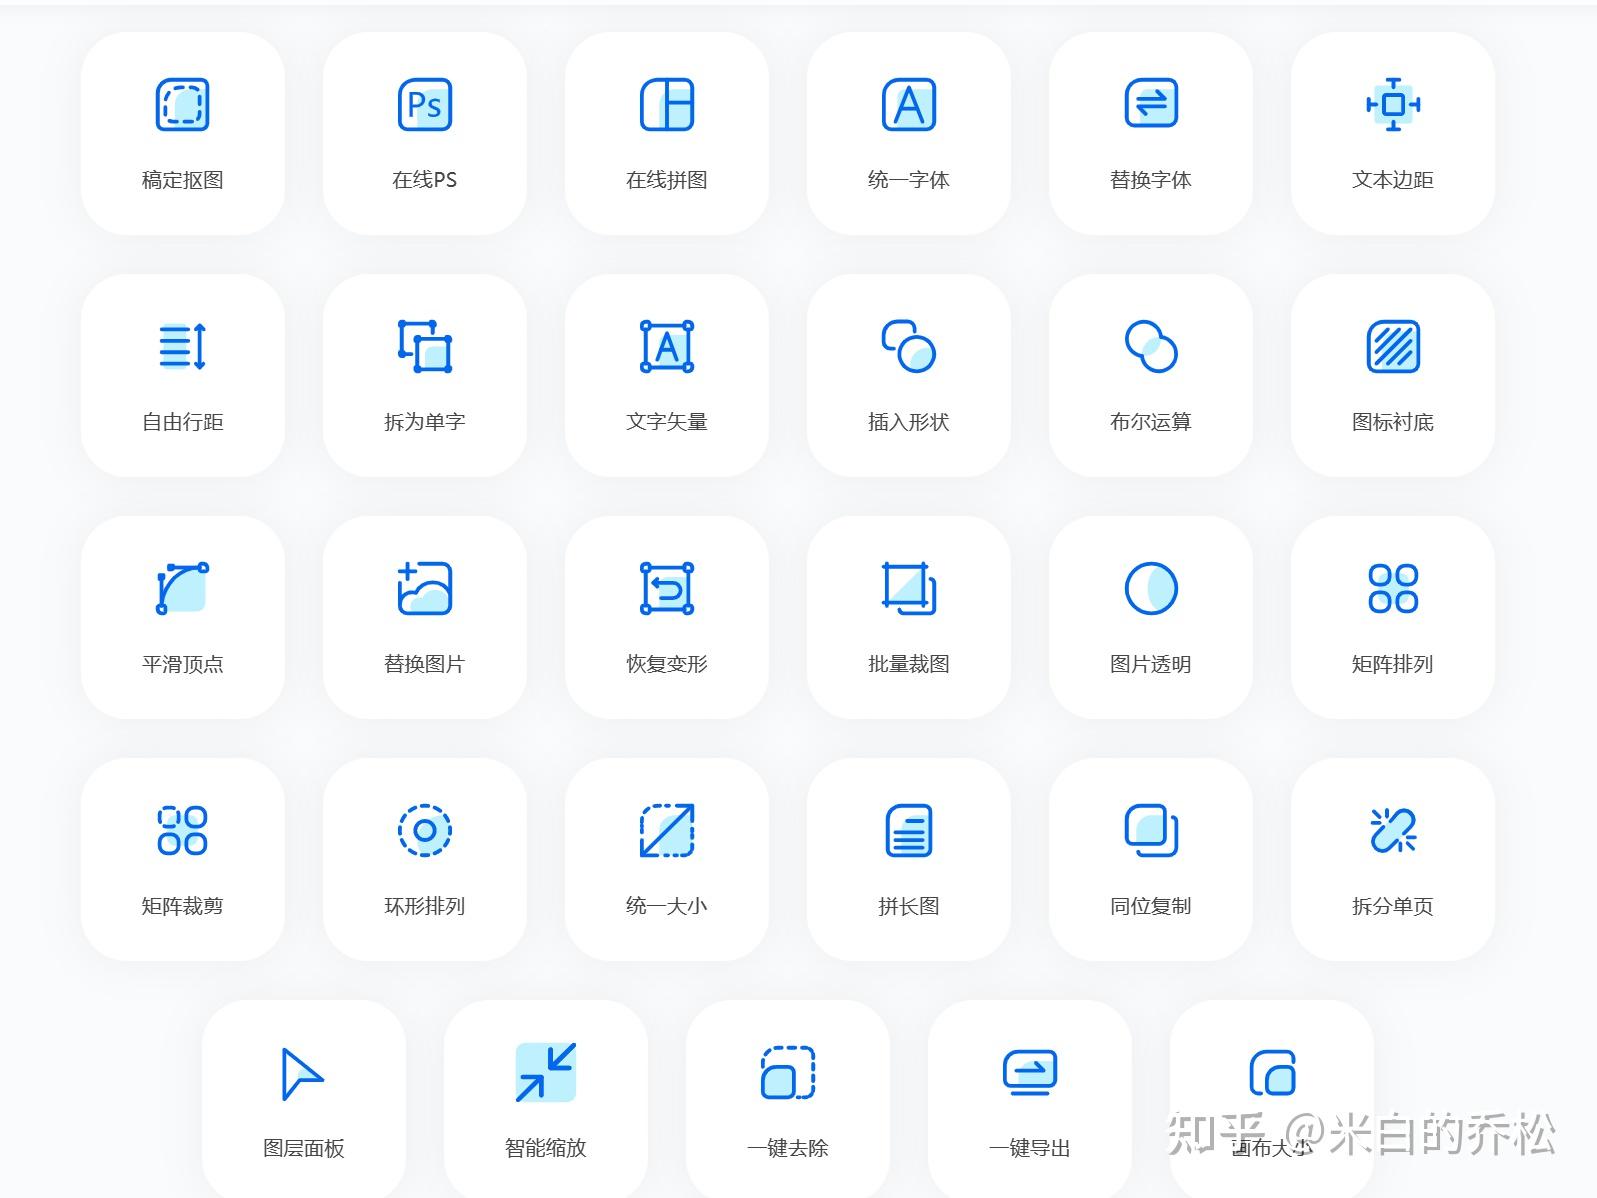Screen dimensions: 1597x1198
Task: Click the 布尔运算 text label
Action: coord(1151,422)
